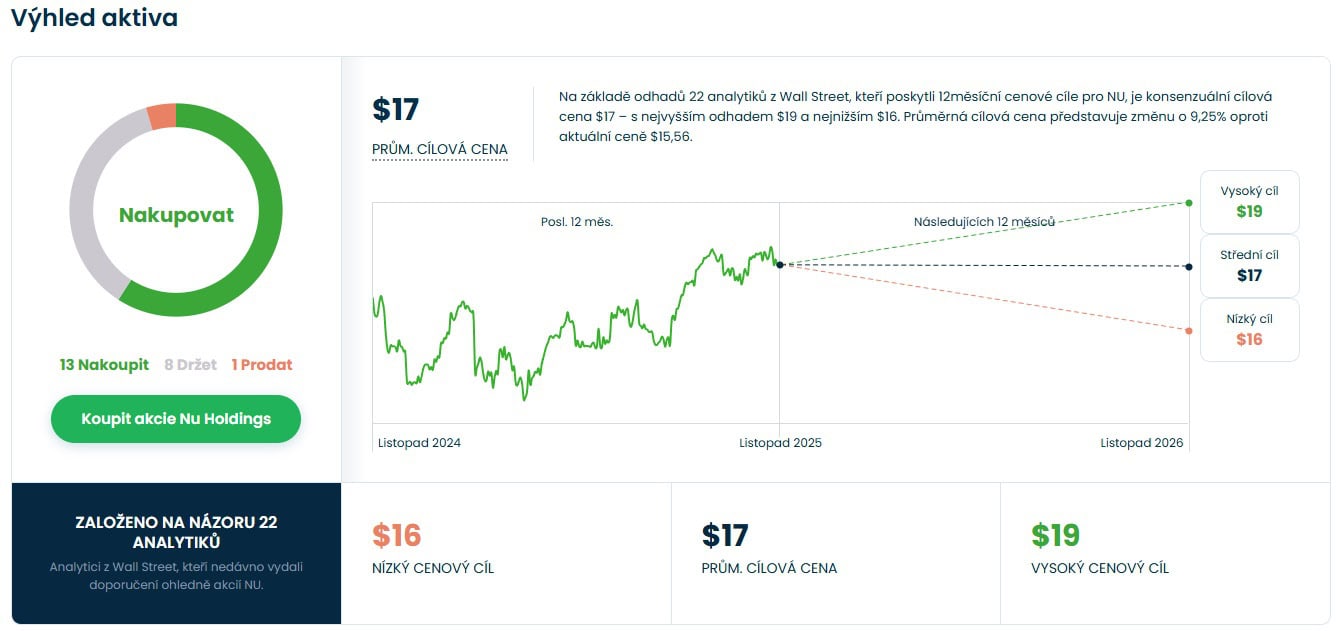Click the underlined PRŮM. CÍLOVÁ CENA label under the top $17
The image size is (1336, 631).
coord(440,150)
